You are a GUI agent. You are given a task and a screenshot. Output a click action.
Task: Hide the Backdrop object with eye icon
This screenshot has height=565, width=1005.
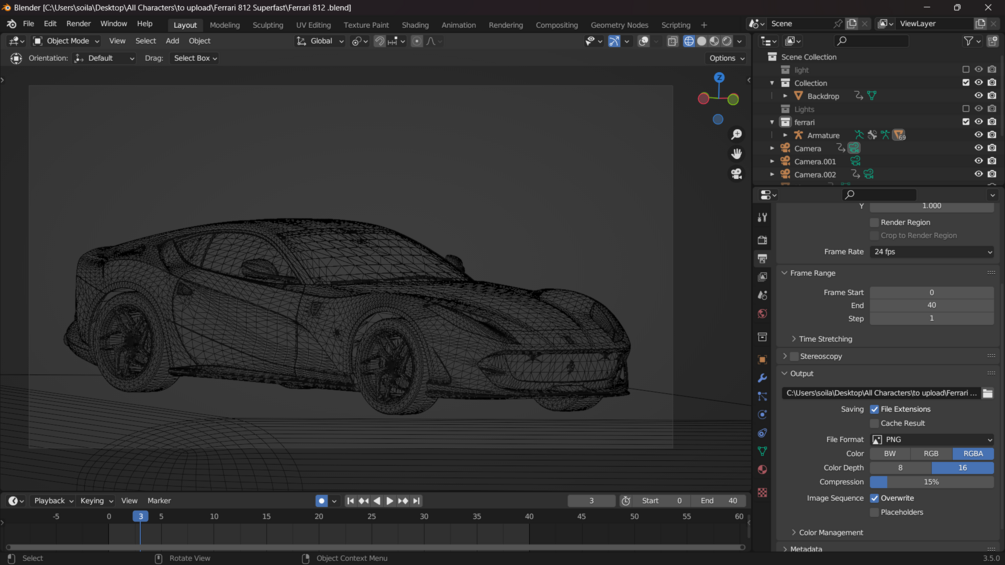click(978, 96)
